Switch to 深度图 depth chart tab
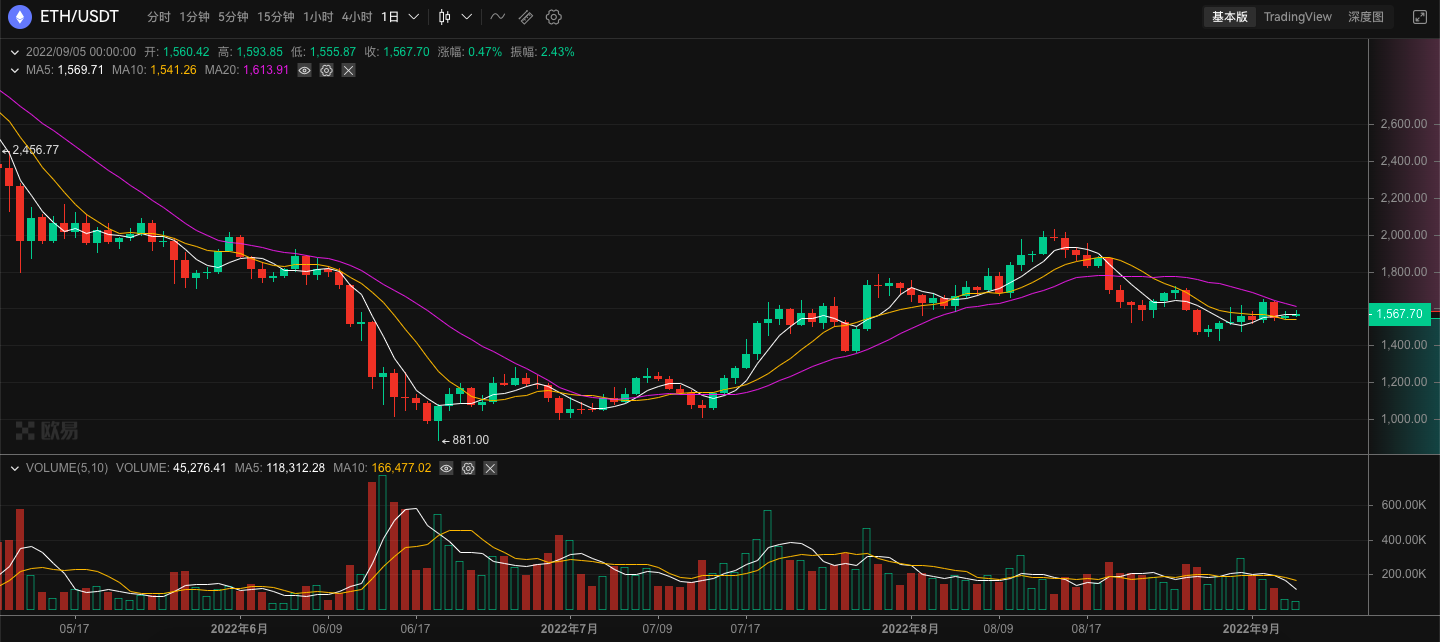Image resolution: width=1440 pixels, height=642 pixels. 1365,17
